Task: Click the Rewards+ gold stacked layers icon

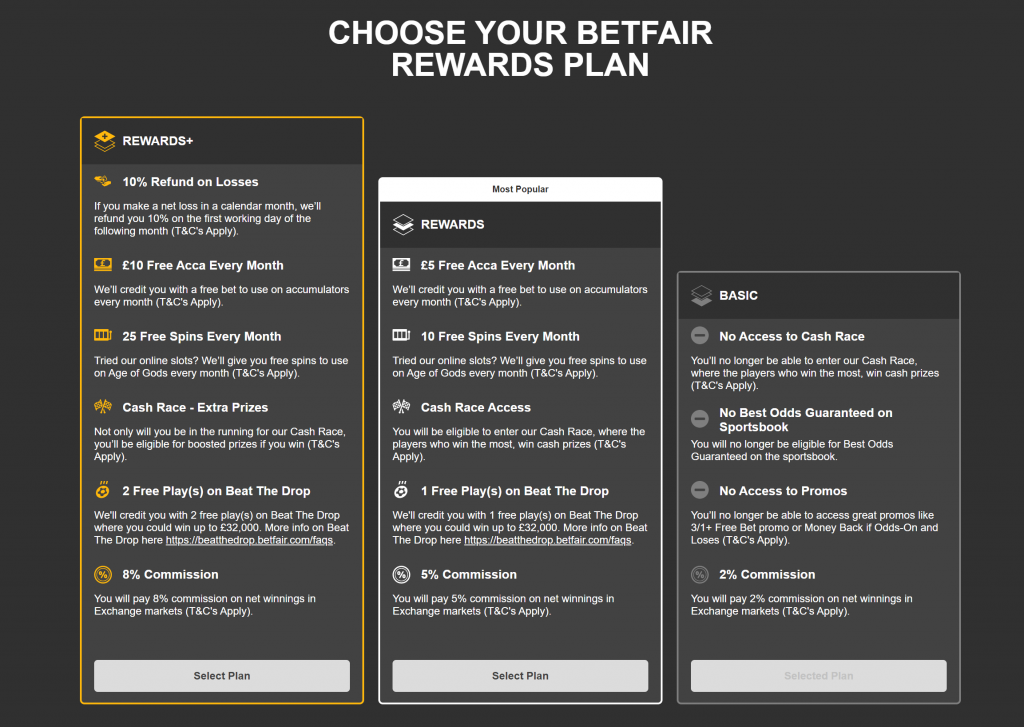Action: (x=104, y=140)
